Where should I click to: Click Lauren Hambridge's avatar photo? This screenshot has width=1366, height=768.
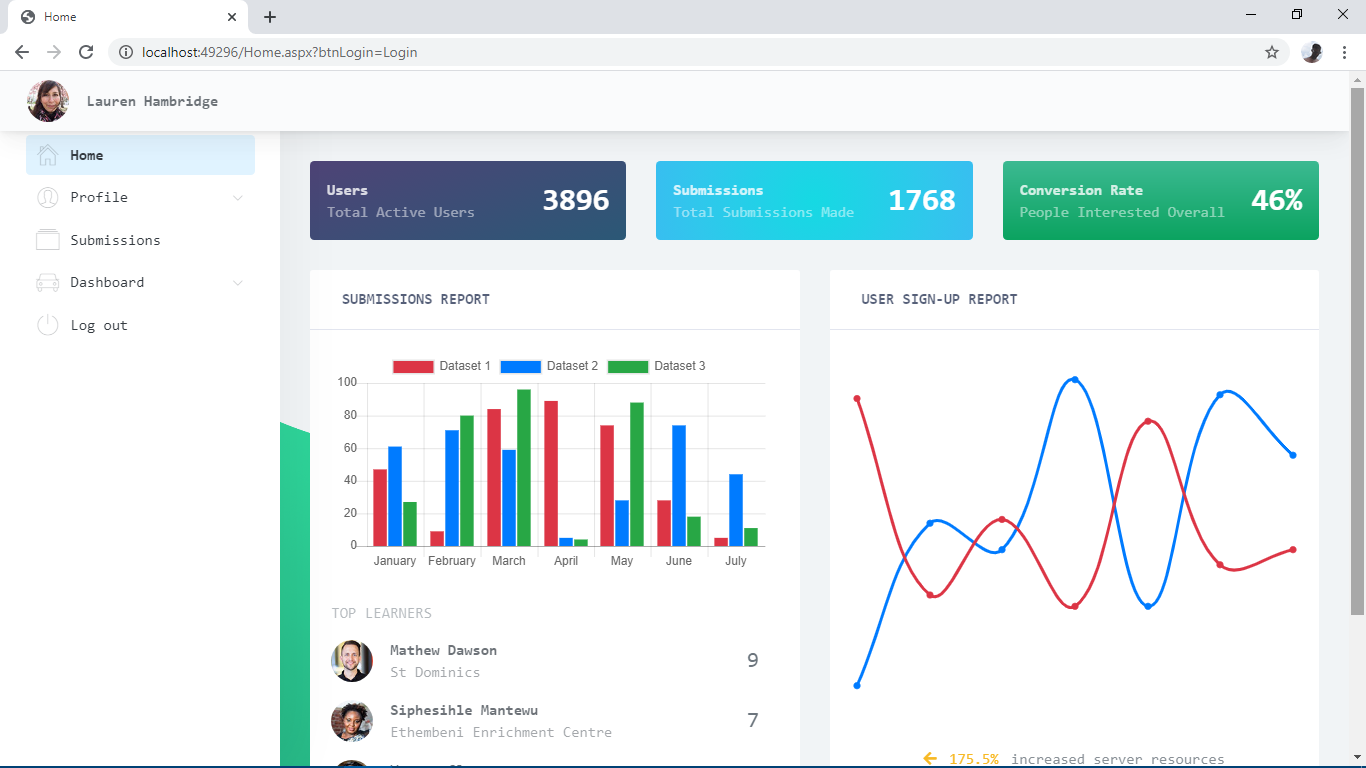48,101
